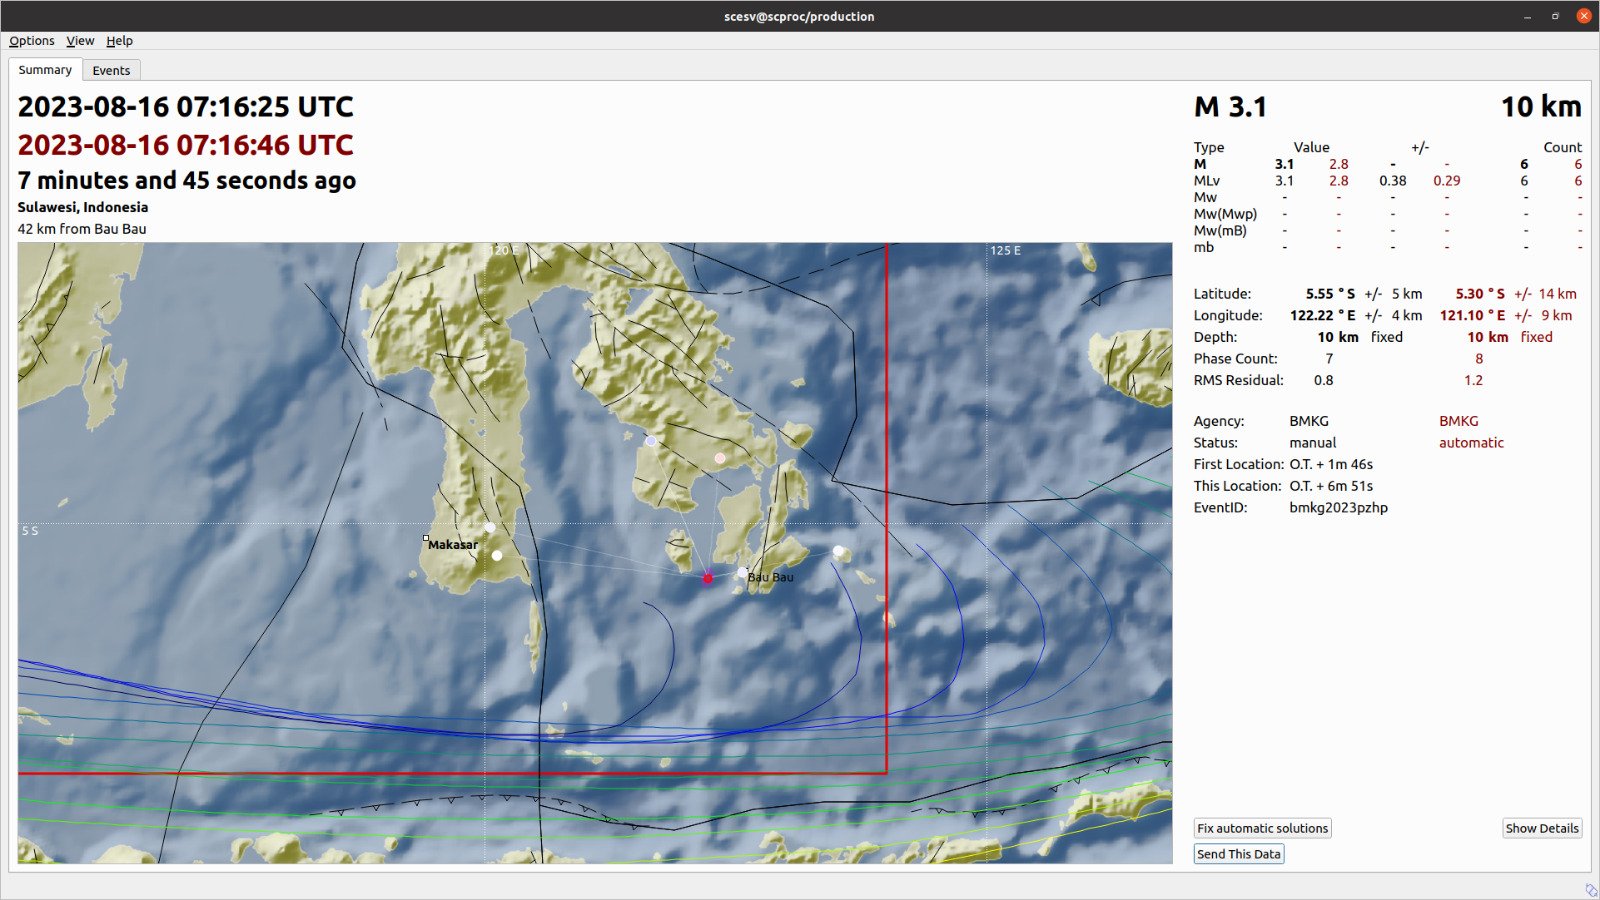Click the red origin time 07:16:46 UTC
1600x900 pixels.
click(183, 144)
